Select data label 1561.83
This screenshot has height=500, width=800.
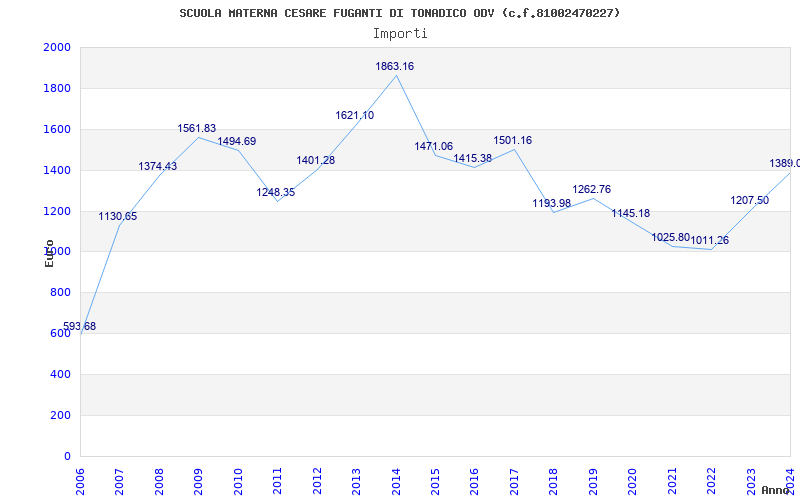pos(197,129)
